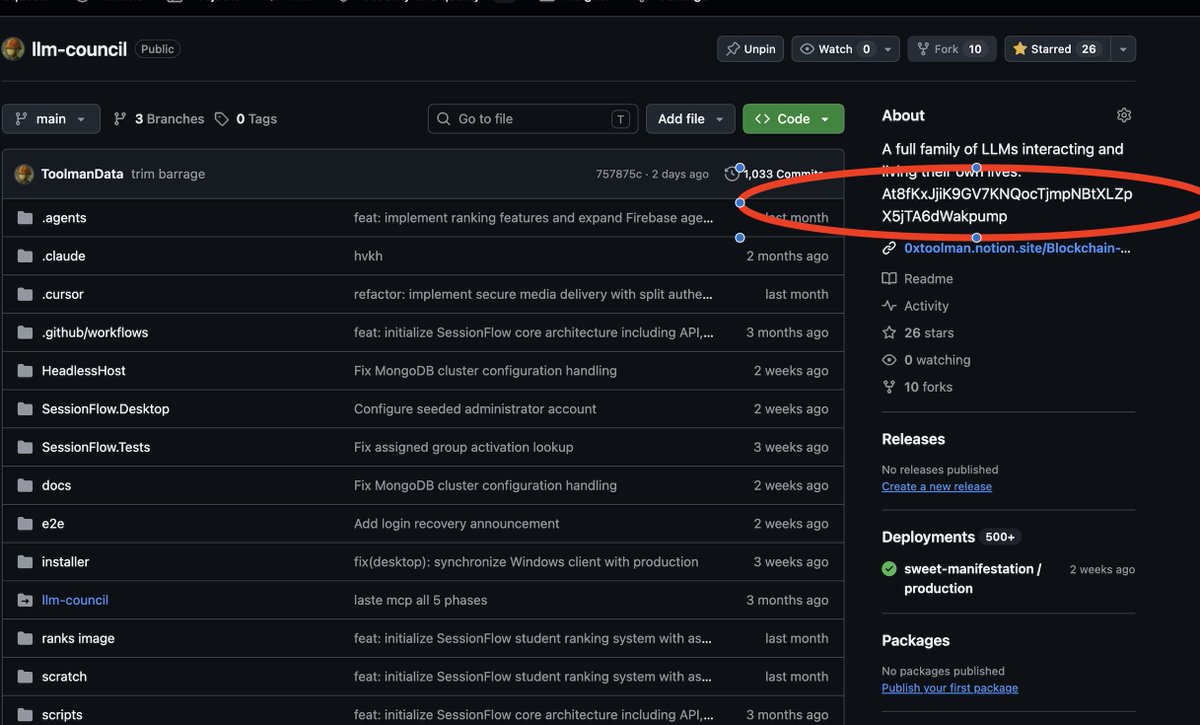Open the e2e folder
The image size is (1200, 725).
53,523
